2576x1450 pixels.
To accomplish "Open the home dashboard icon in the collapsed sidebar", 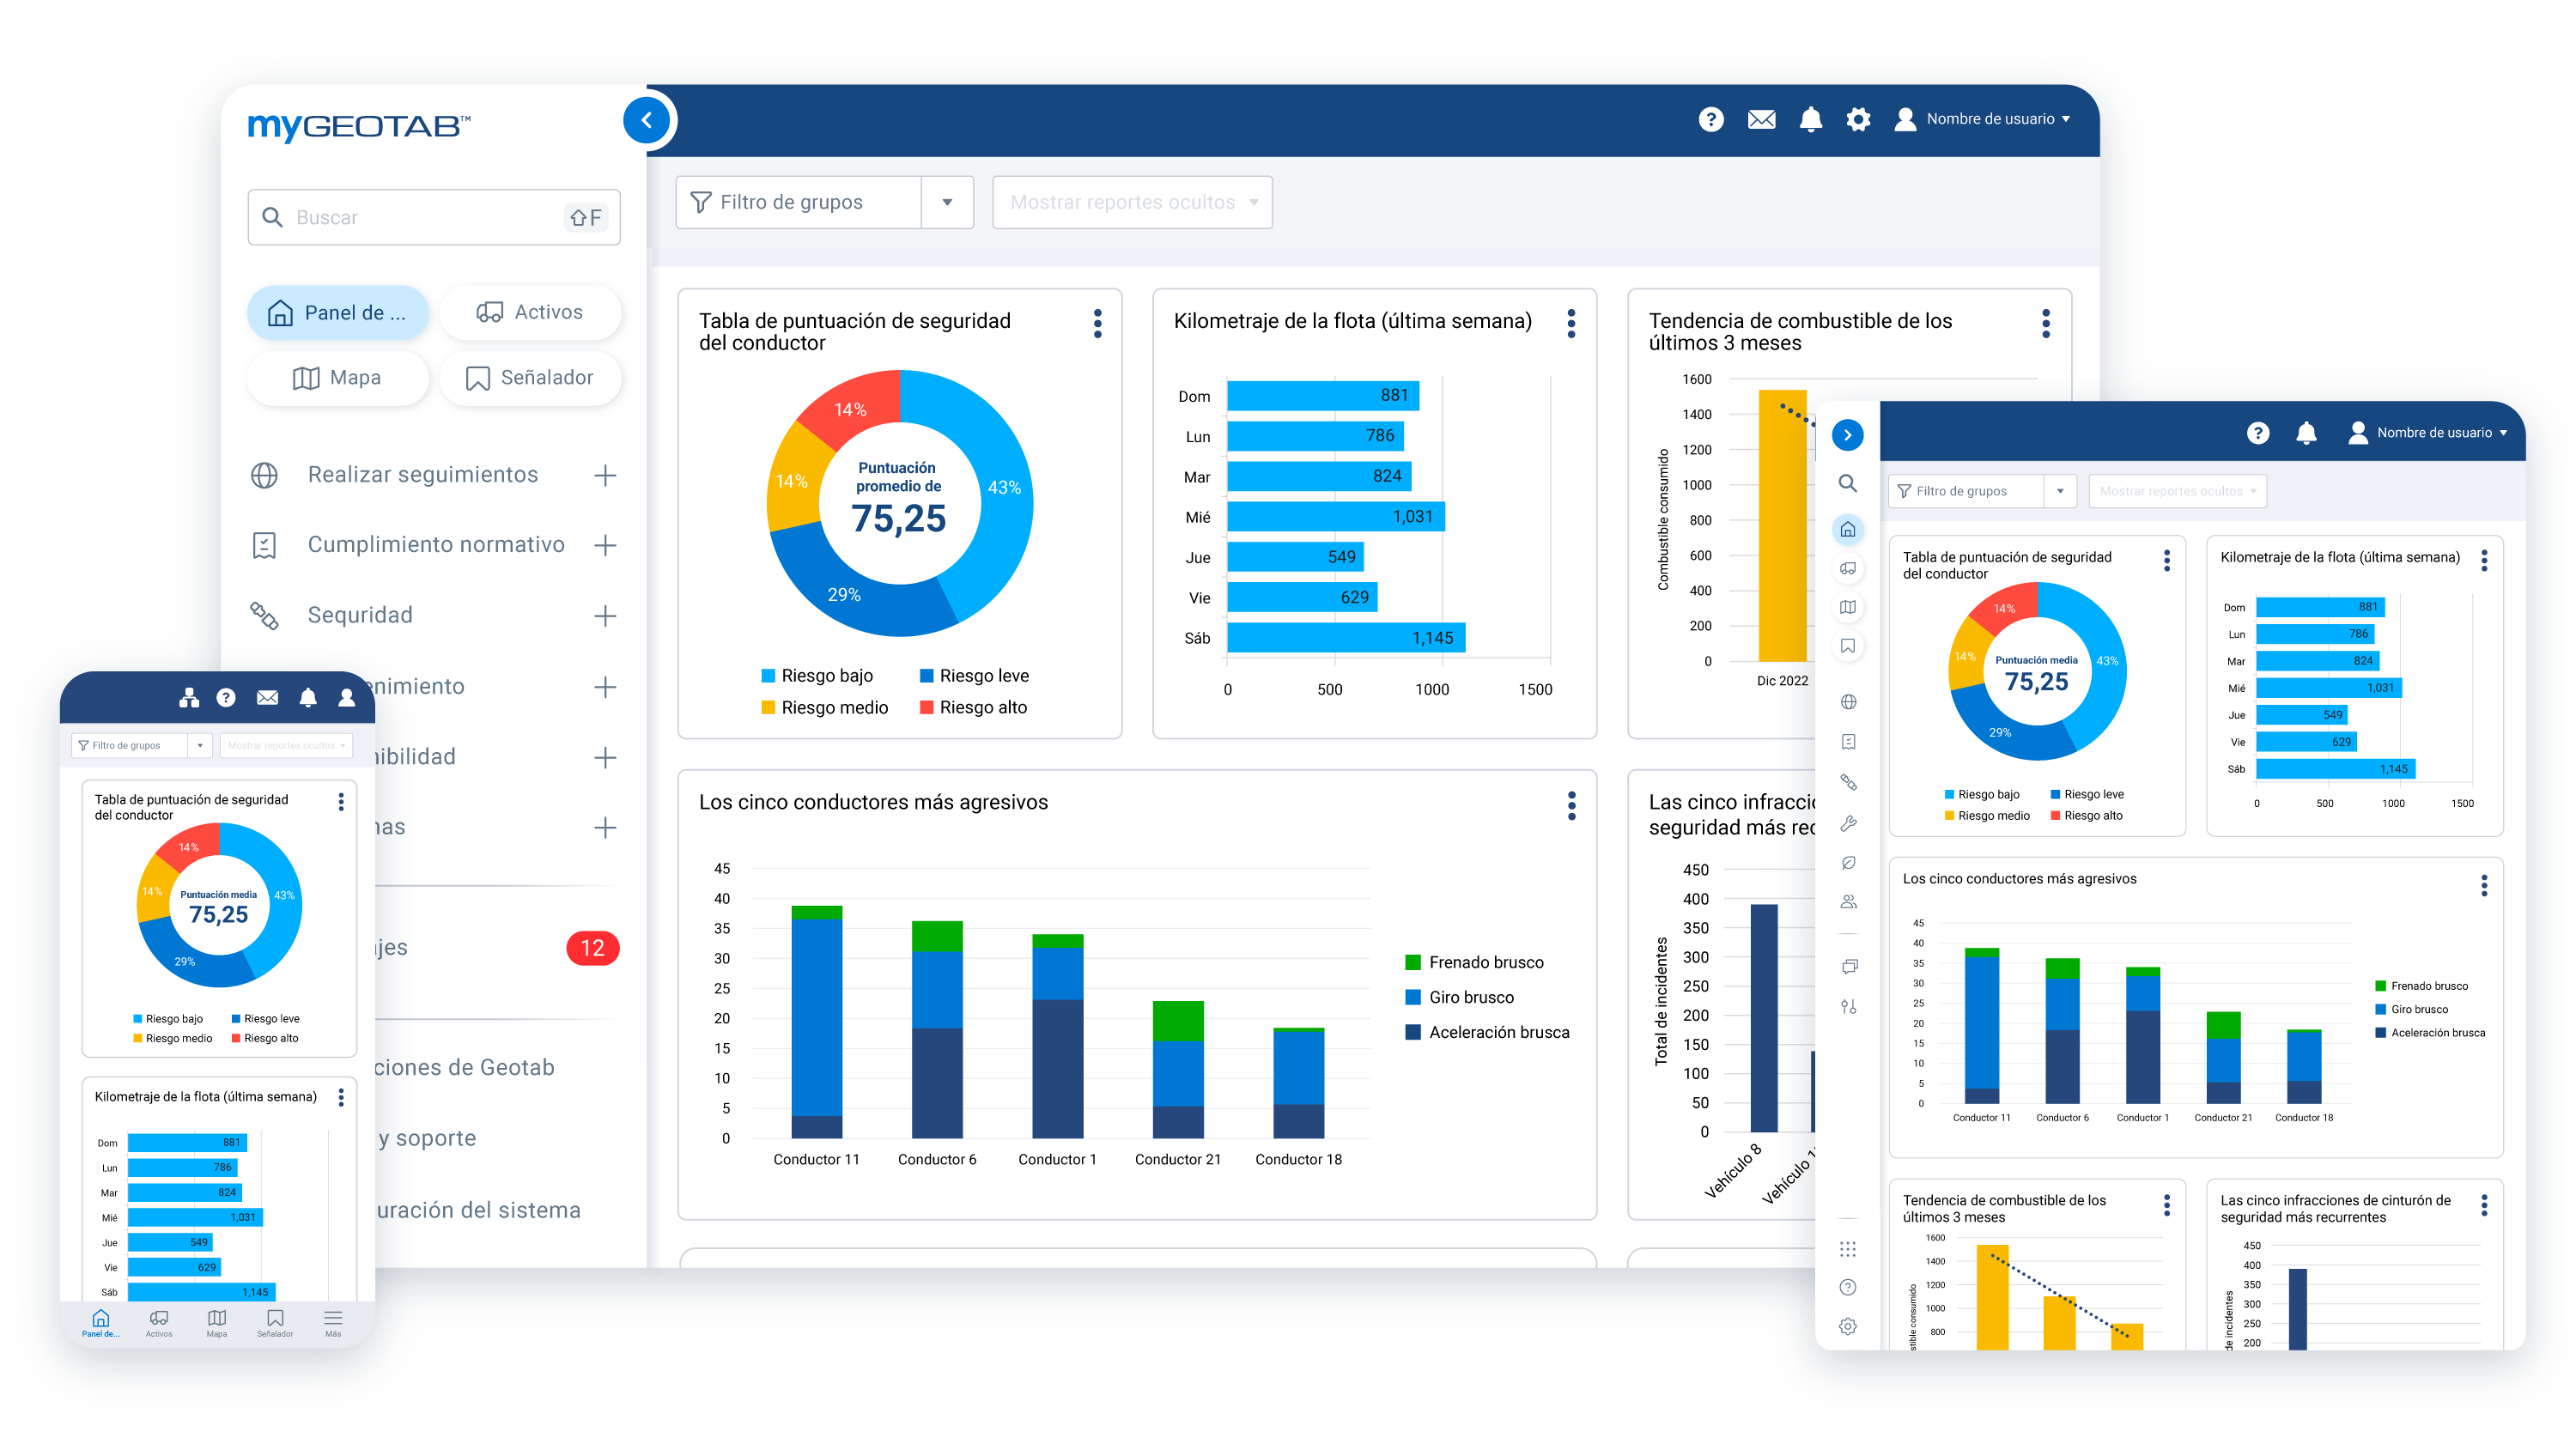I will coord(1848,529).
